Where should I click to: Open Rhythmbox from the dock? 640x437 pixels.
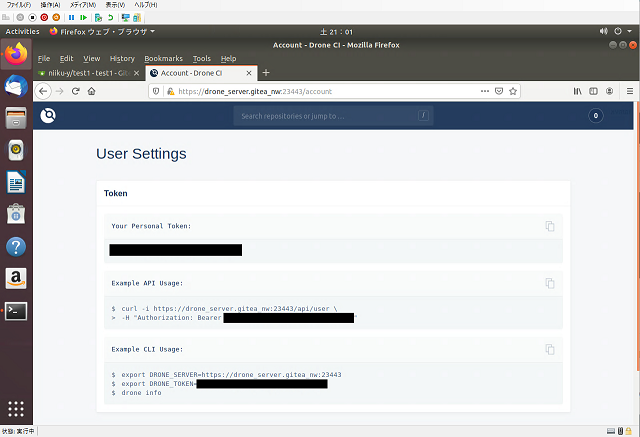coord(16,150)
